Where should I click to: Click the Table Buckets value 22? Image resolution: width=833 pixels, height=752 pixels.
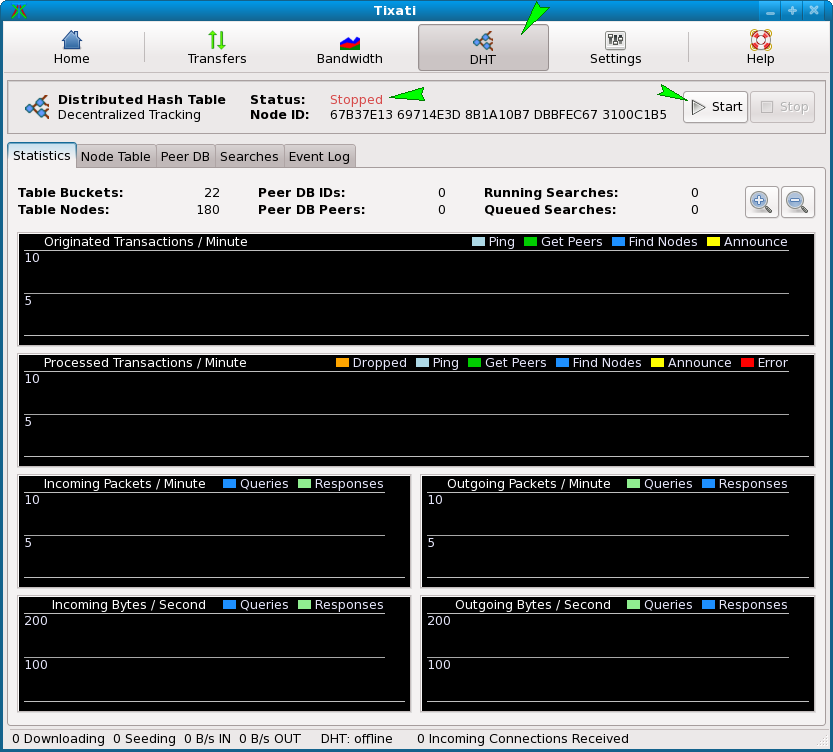click(211, 193)
